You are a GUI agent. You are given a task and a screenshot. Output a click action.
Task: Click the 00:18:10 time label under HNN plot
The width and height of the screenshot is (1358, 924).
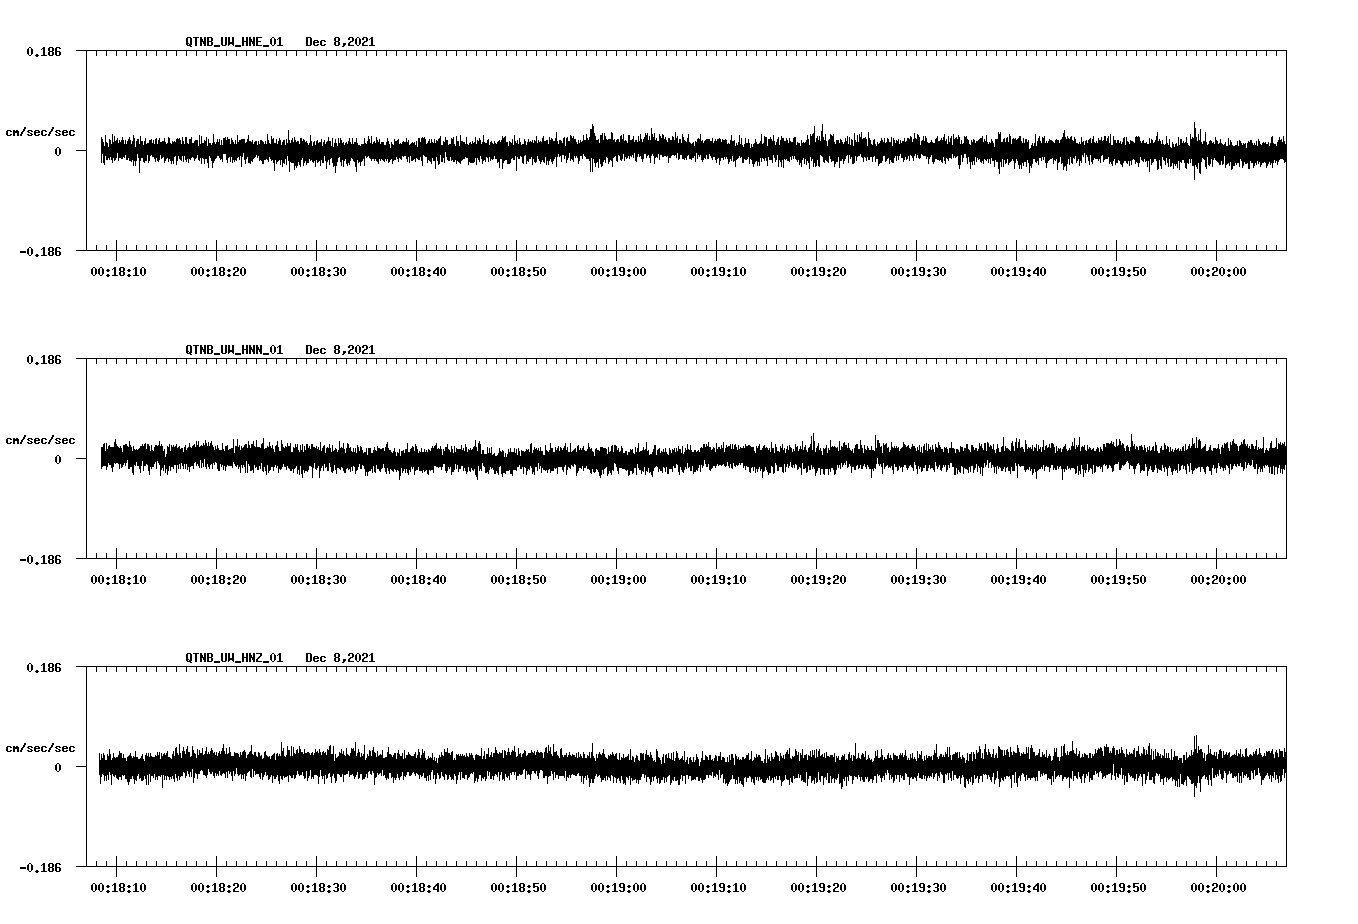(118, 580)
